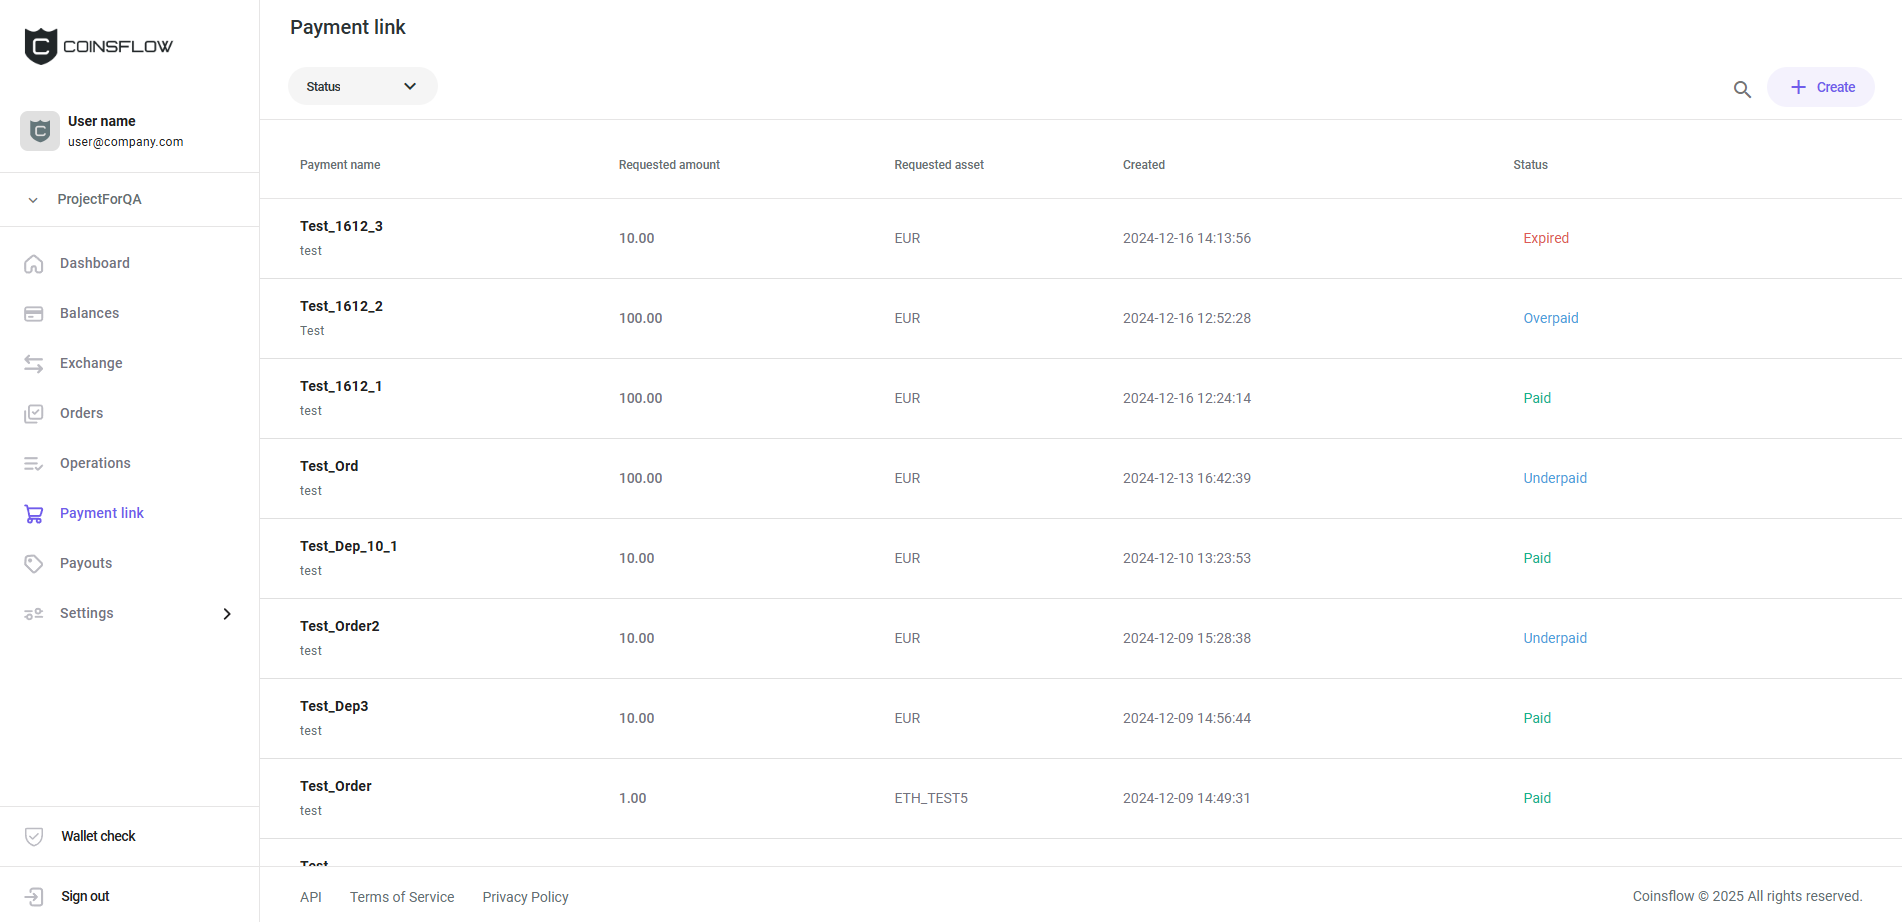
Task: Select the Operations list icon
Action: pyautogui.click(x=34, y=463)
